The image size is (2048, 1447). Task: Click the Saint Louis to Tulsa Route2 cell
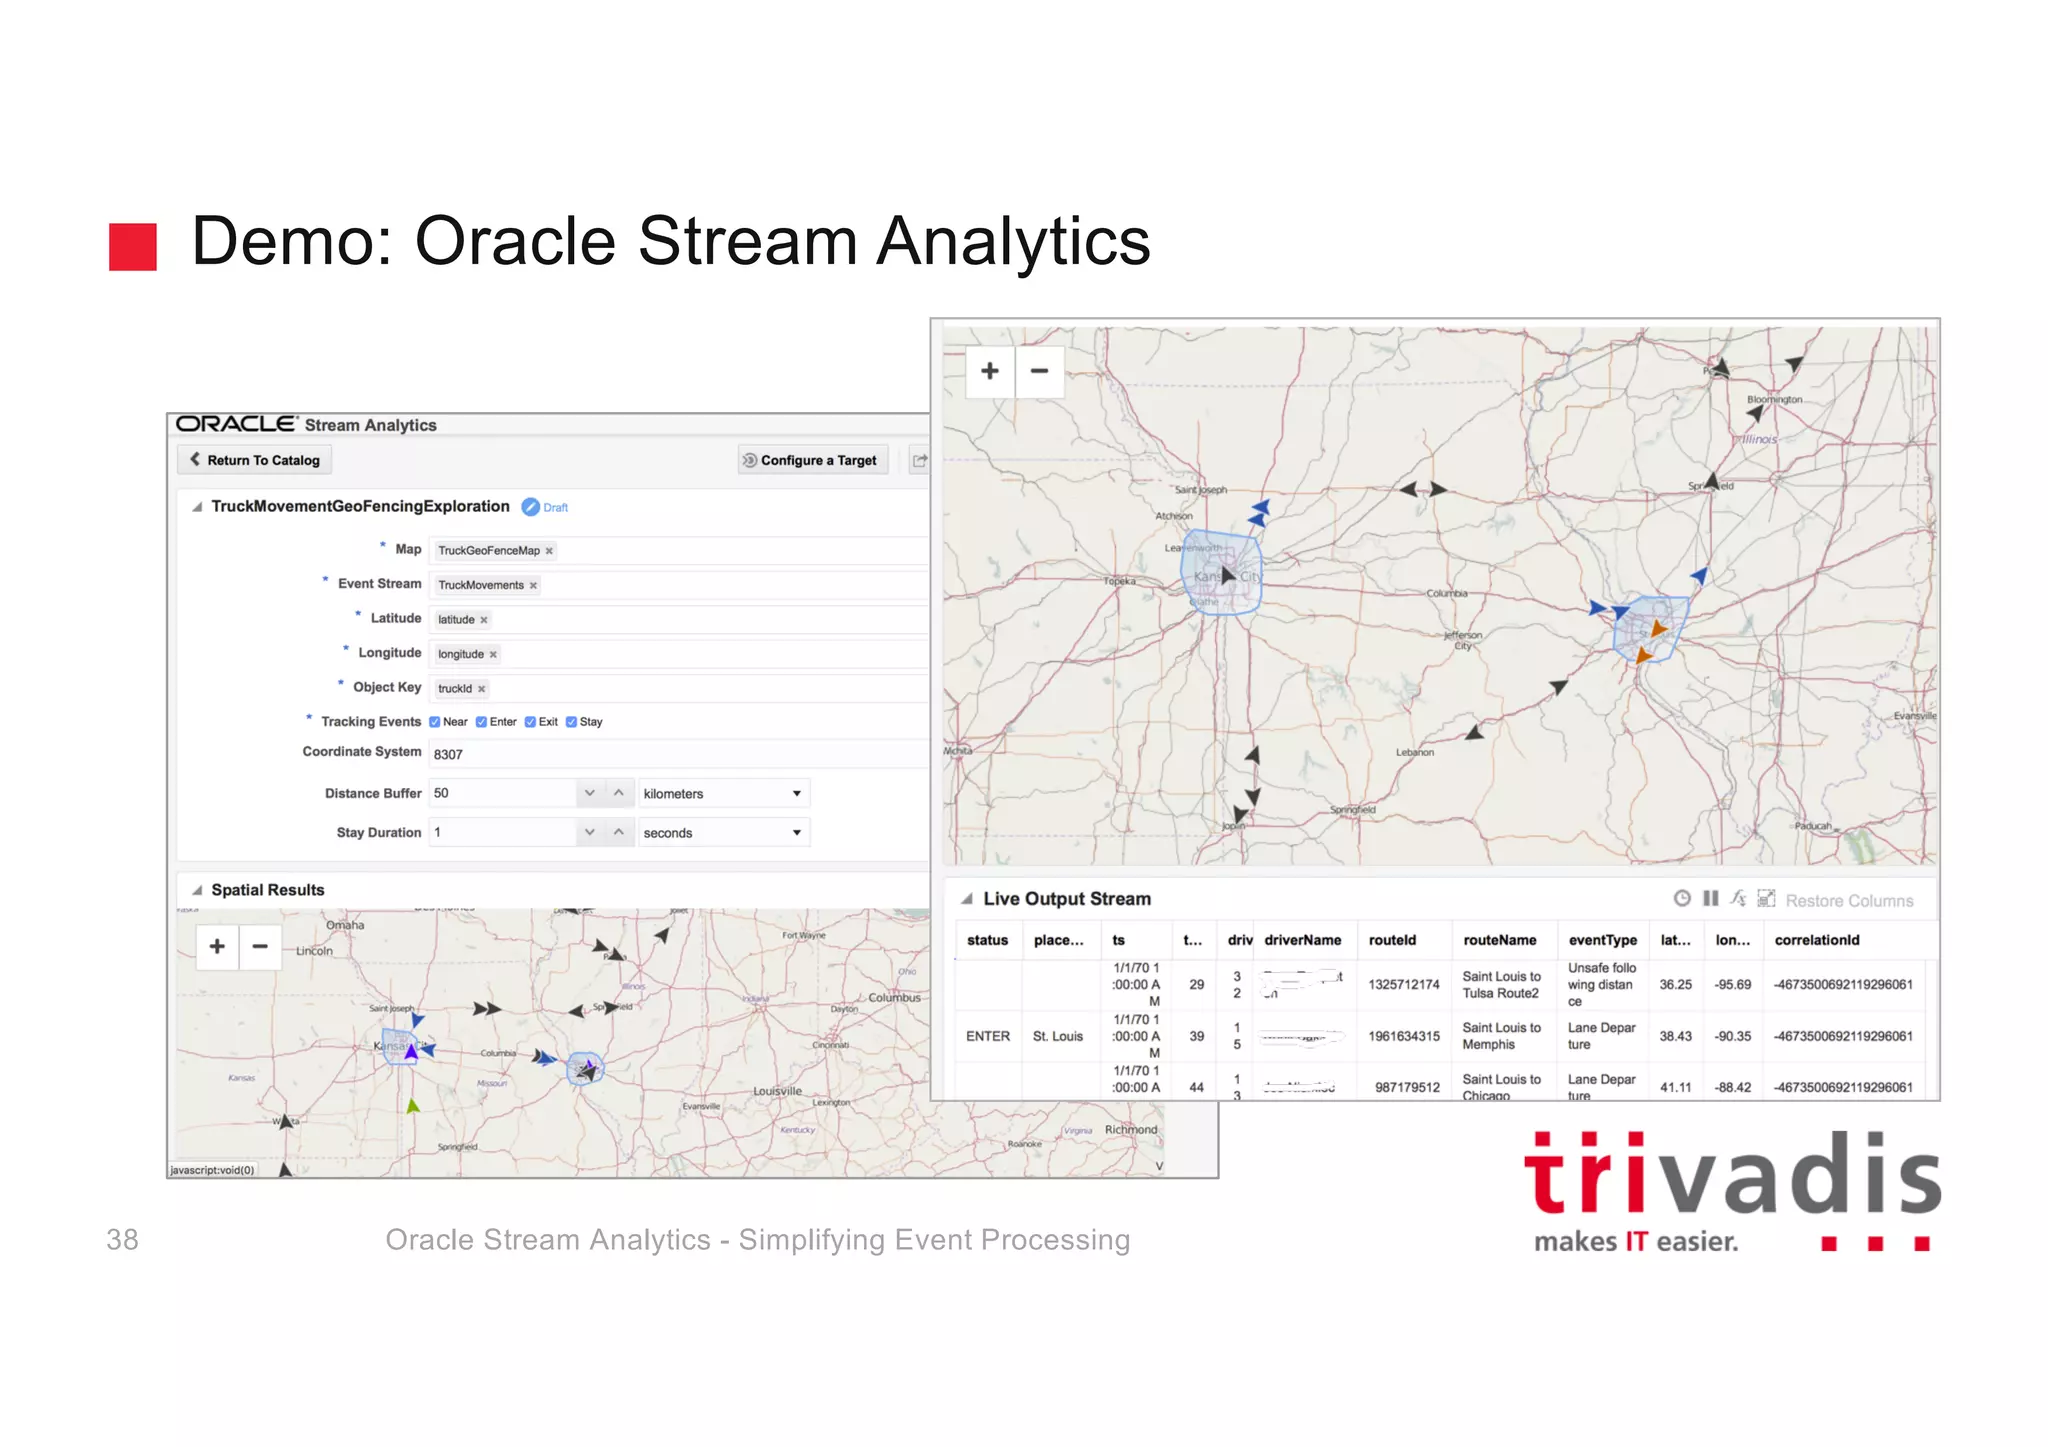coord(1502,985)
